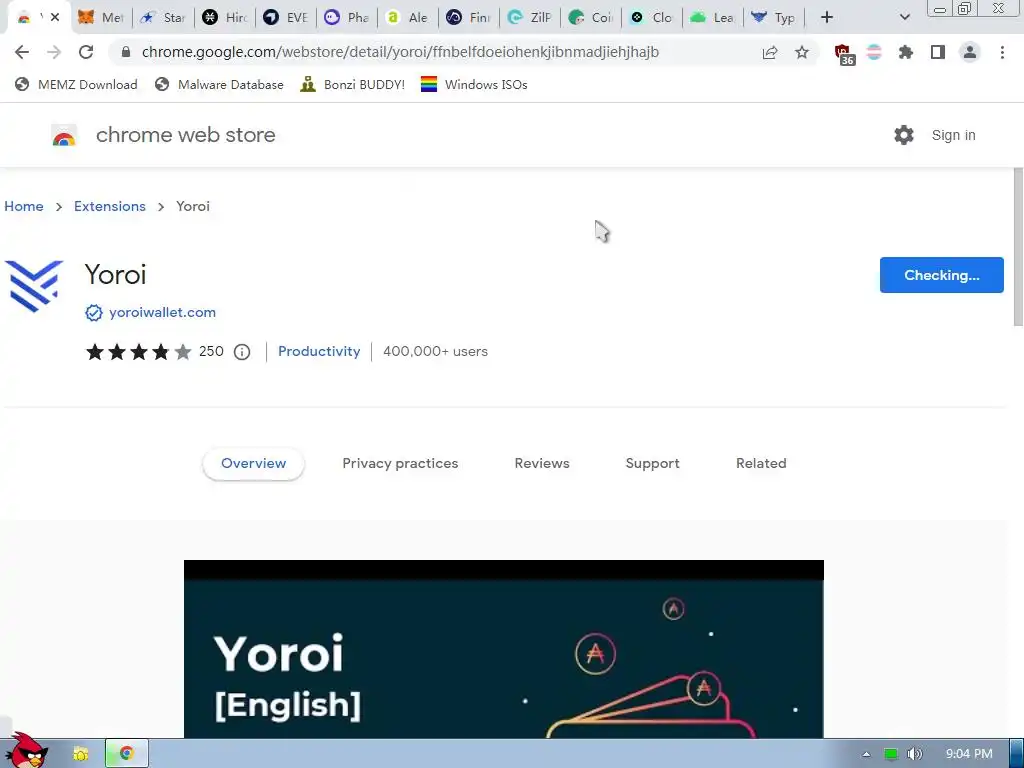Go to Home in the breadcrumb
Image resolution: width=1024 pixels, height=768 pixels.
pos(24,206)
